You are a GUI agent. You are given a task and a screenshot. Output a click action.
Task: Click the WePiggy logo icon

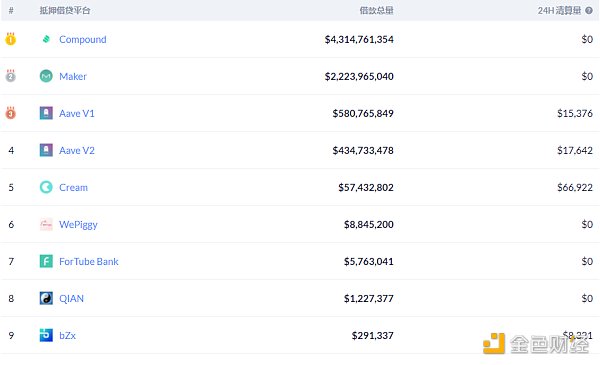46,224
